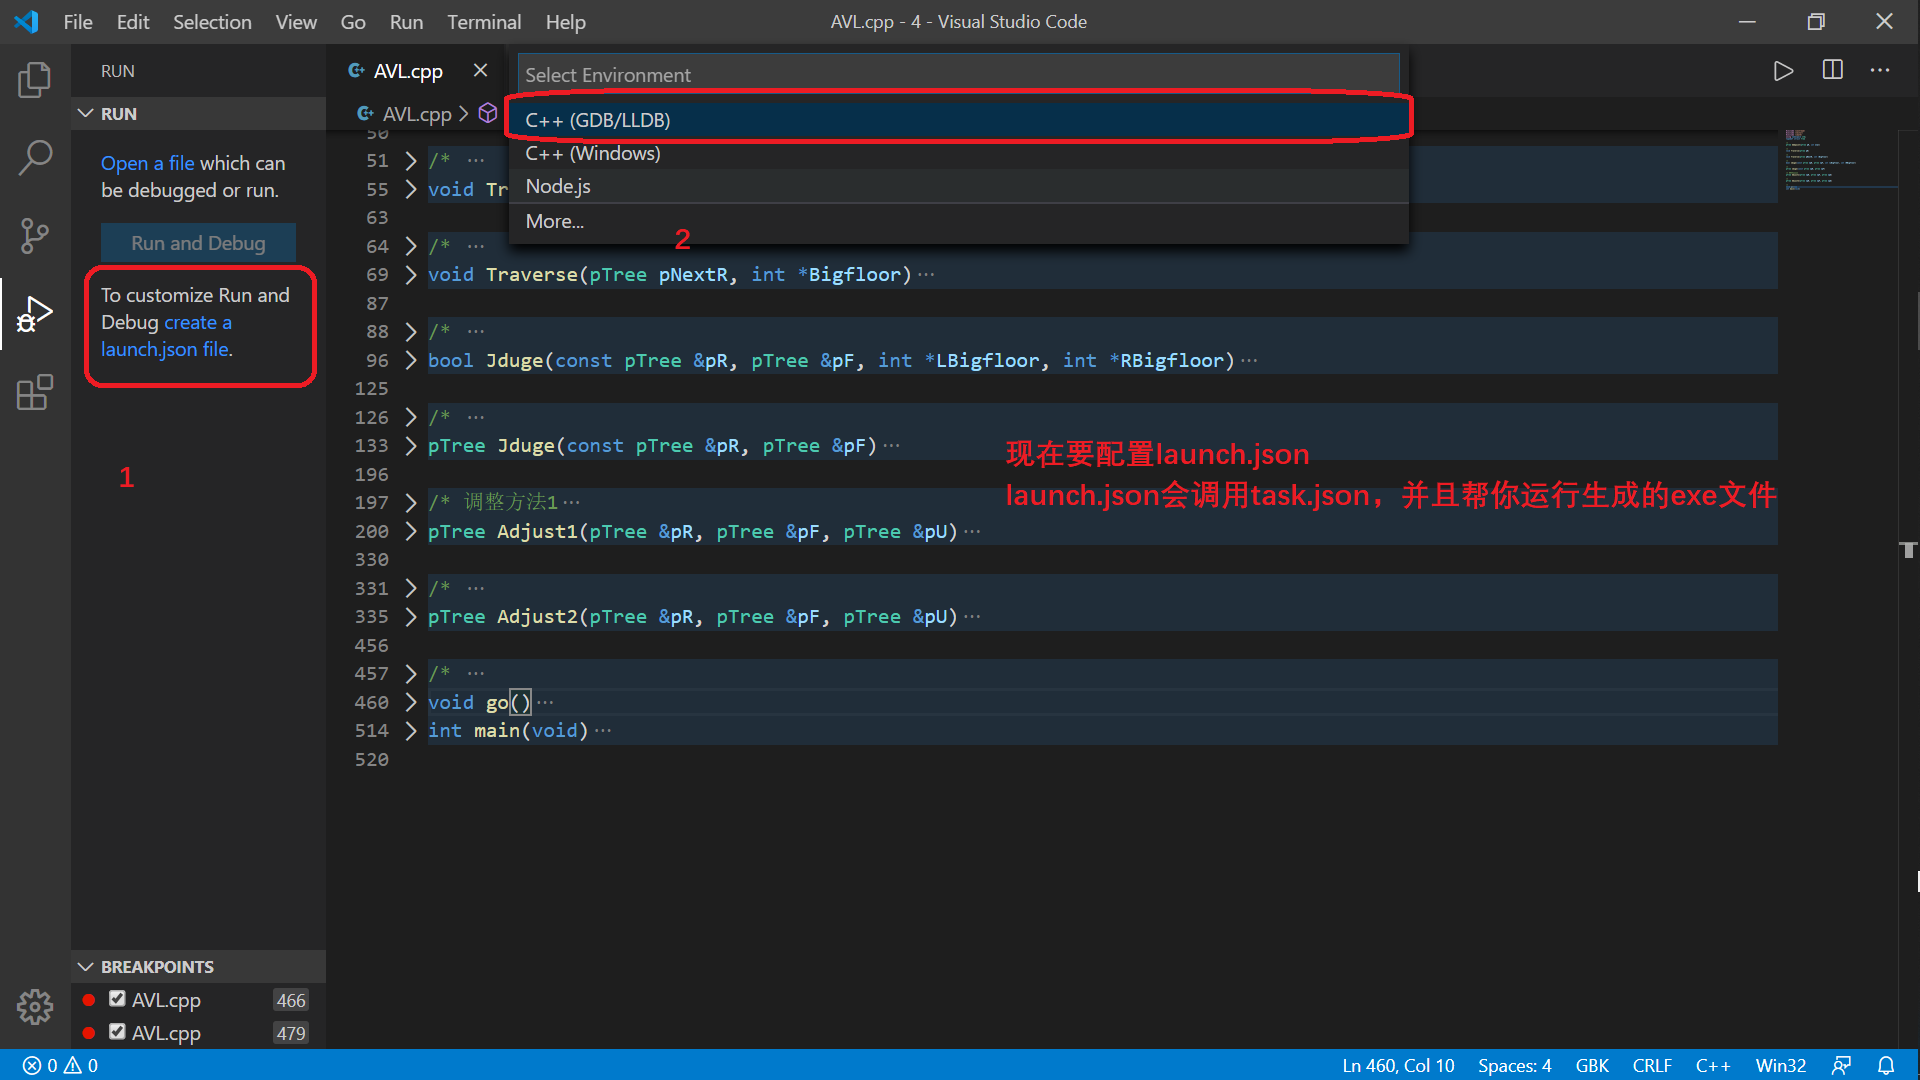Image resolution: width=1920 pixels, height=1080 pixels.
Task: Click breakpoint line number 479 badge
Action: pos(291,1033)
